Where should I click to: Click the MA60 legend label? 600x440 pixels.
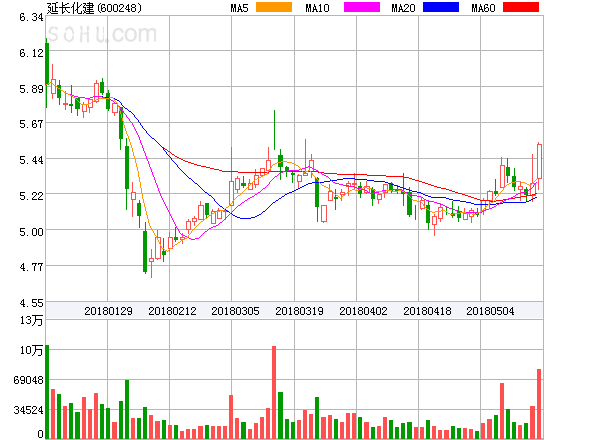[483, 8]
